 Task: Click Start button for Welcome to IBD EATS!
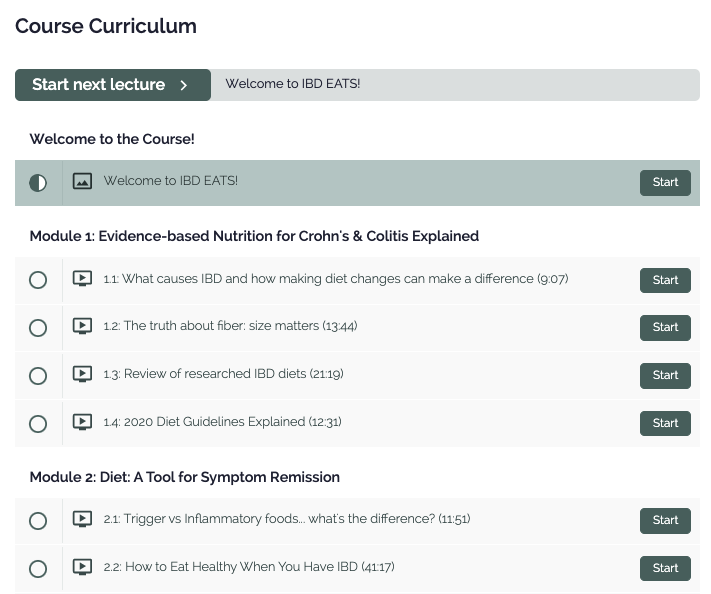click(x=665, y=183)
